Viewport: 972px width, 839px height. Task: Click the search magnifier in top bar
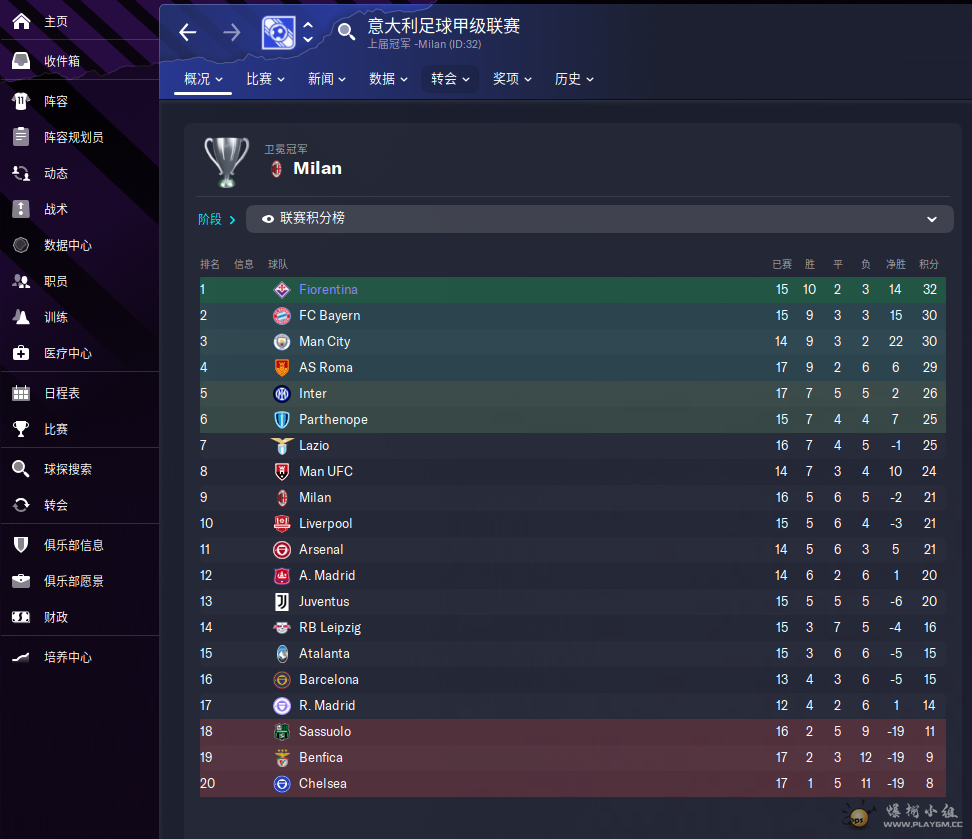[x=346, y=32]
